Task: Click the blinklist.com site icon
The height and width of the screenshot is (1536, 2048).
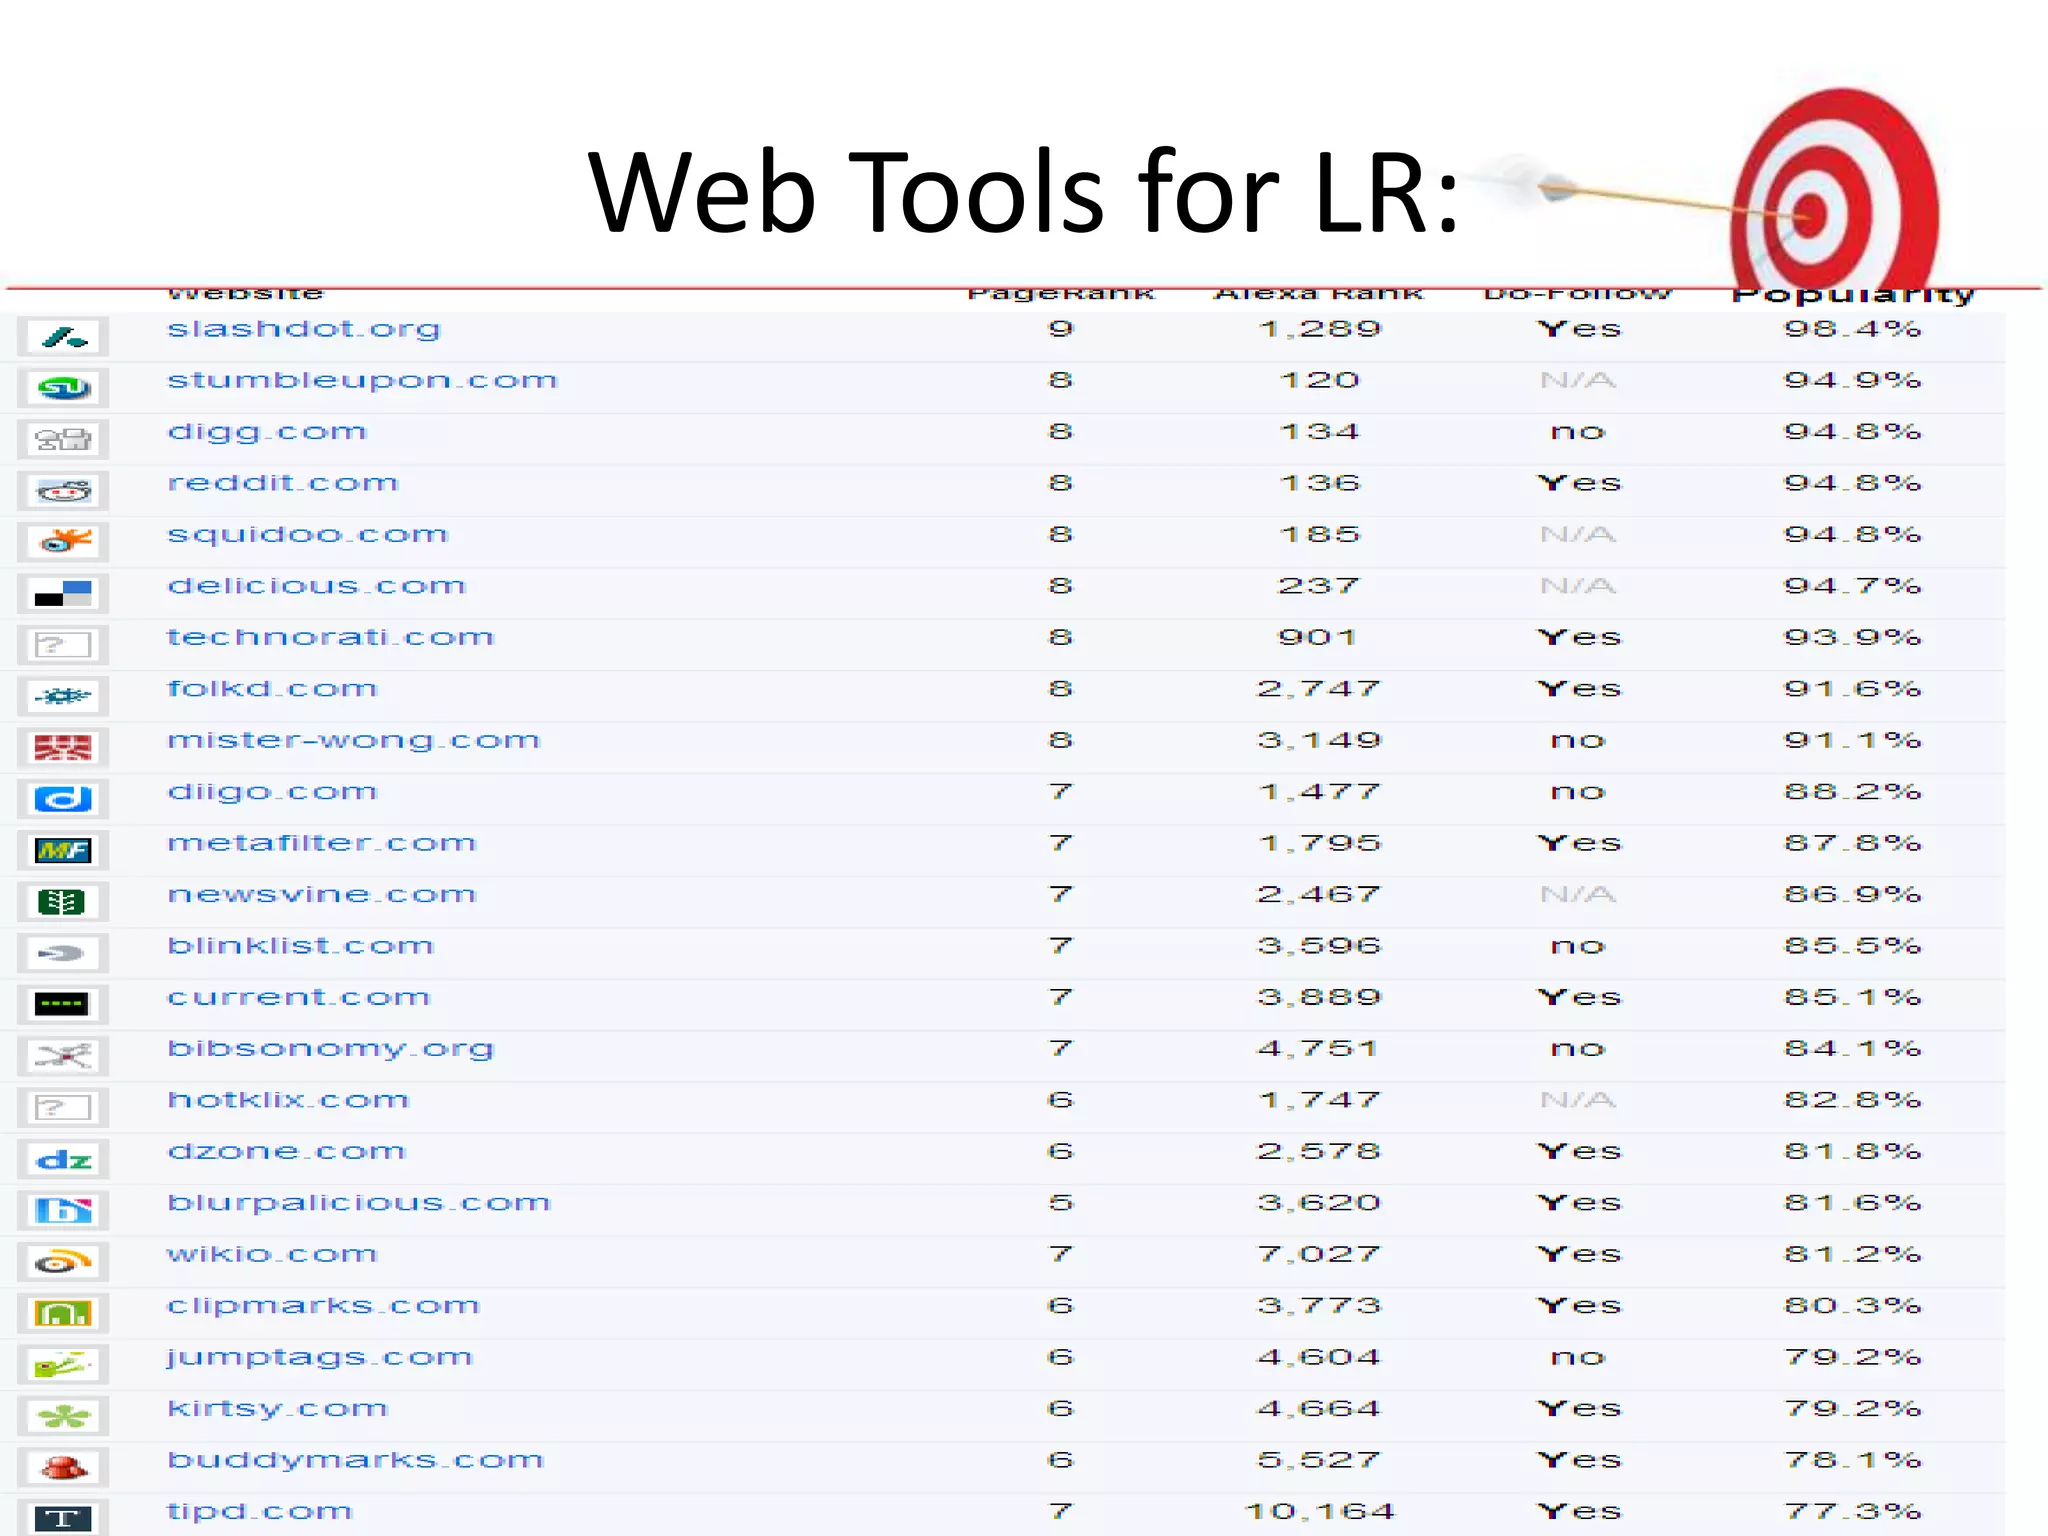Action: click(x=63, y=953)
